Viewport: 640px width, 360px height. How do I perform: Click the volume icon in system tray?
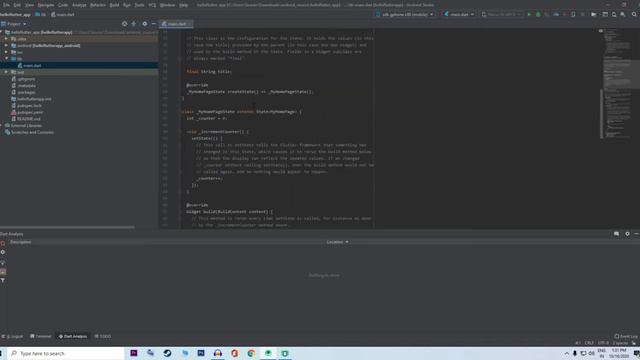tap(592, 353)
